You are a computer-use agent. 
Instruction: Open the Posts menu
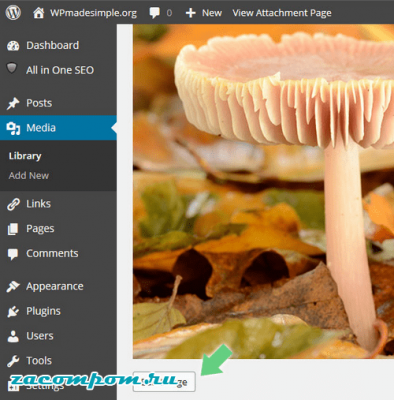(39, 103)
